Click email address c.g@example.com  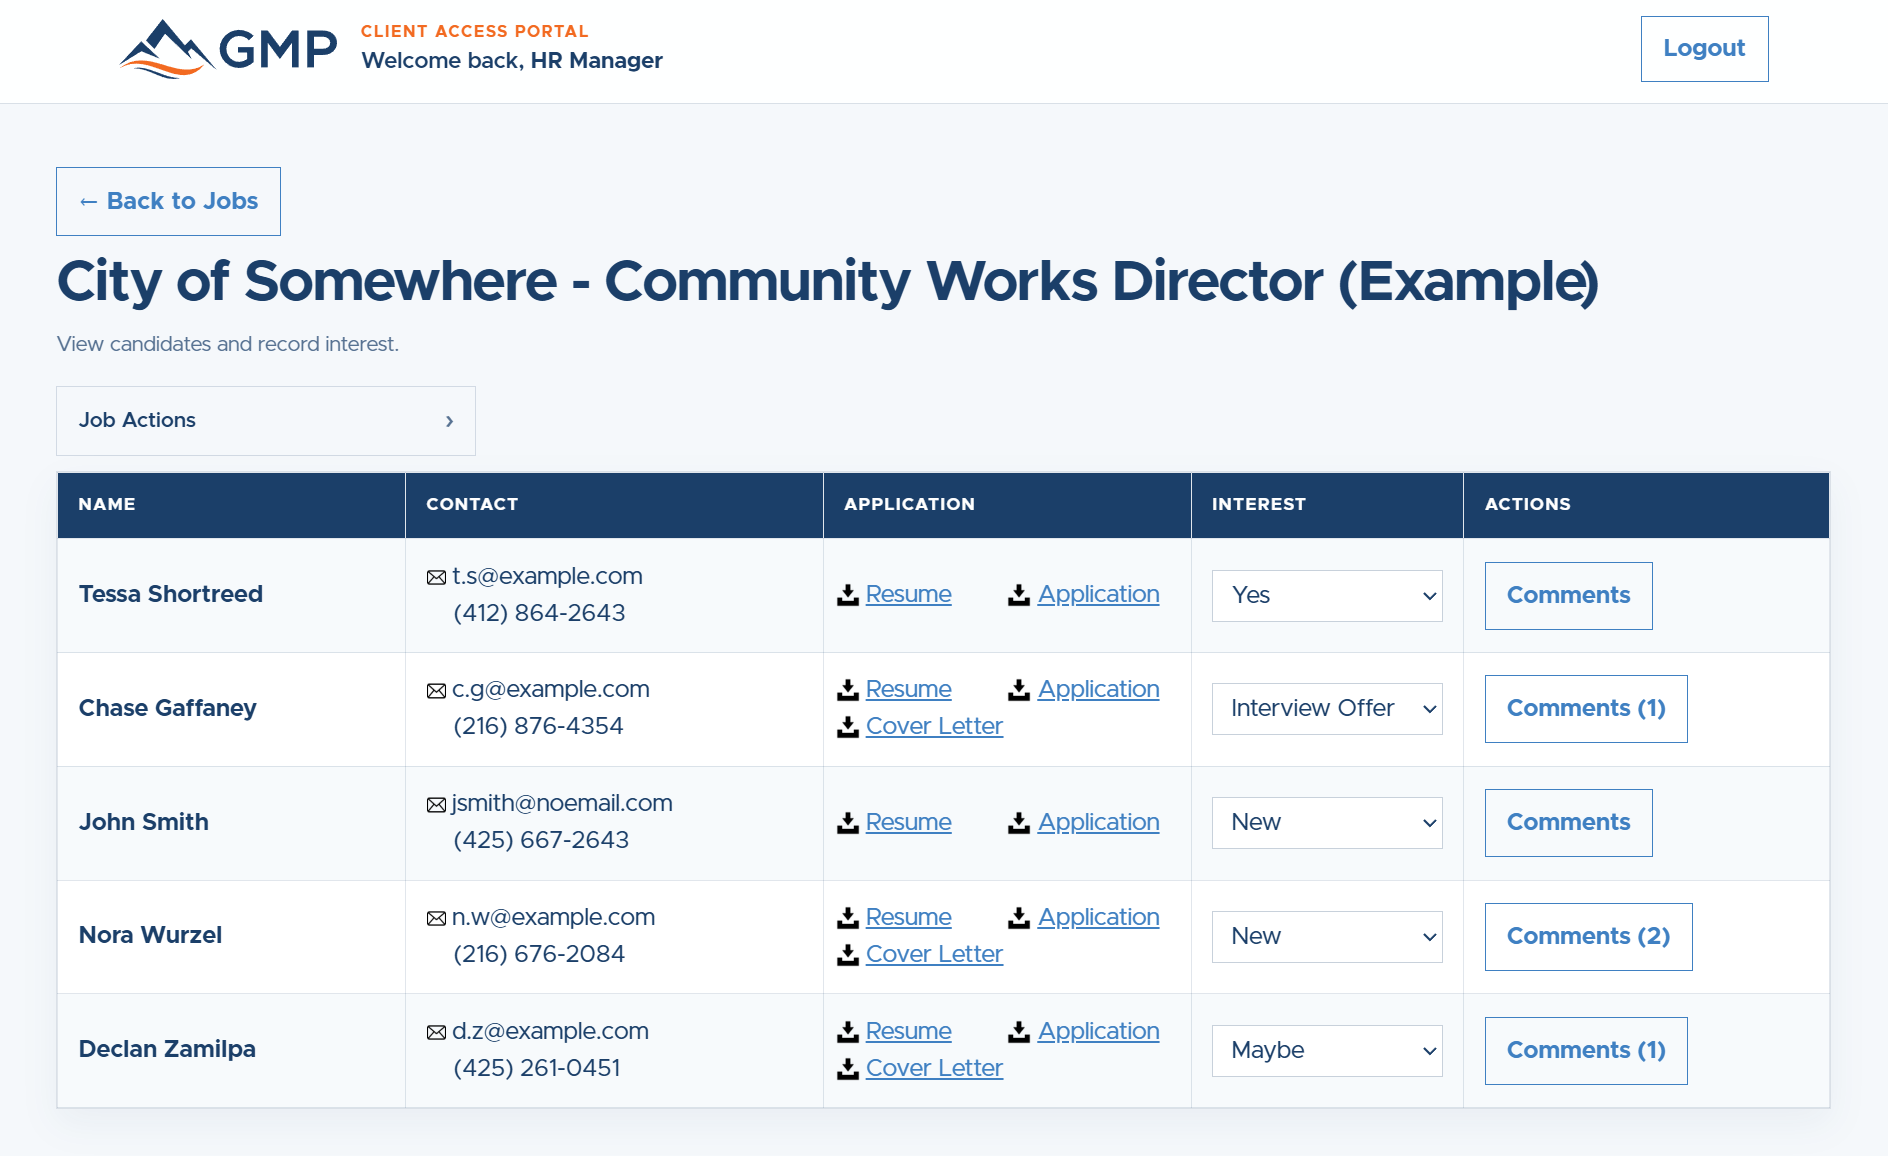tap(551, 690)
